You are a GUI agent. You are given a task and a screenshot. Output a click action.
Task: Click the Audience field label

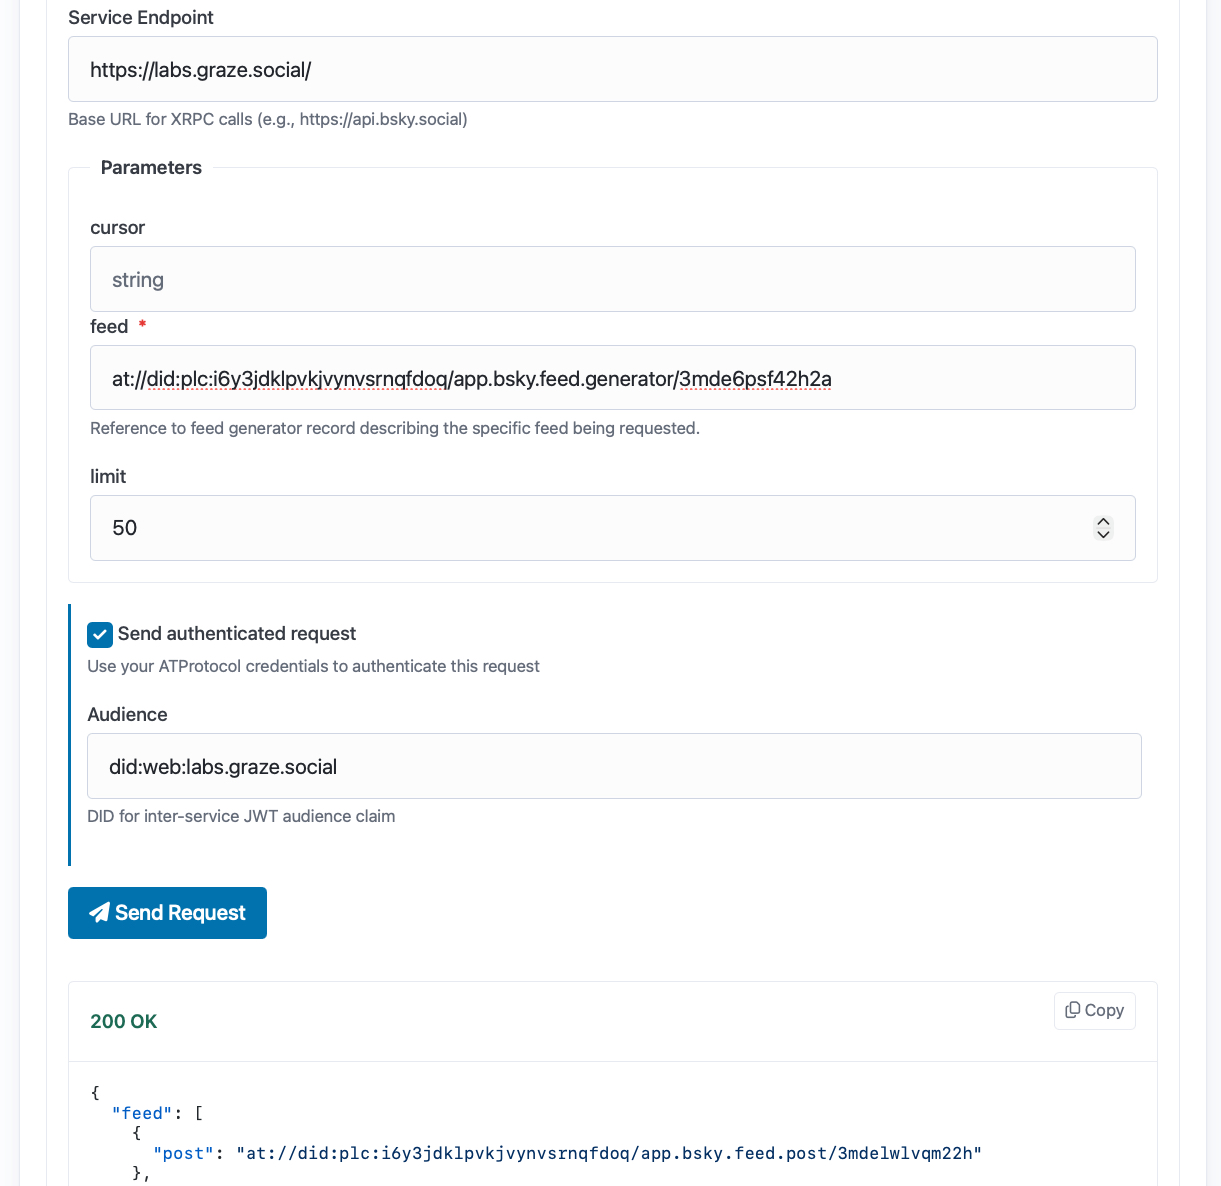(127, 715)
